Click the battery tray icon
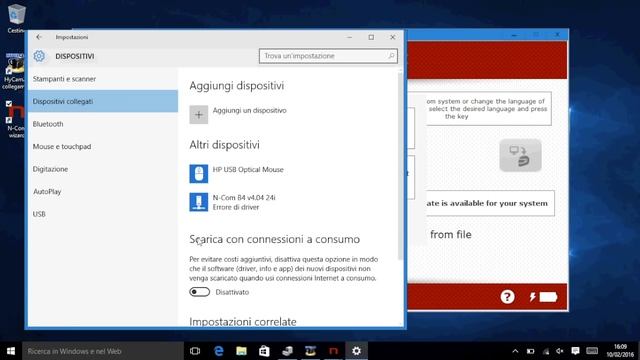640x360 pixels. click(x=530, y=351)
